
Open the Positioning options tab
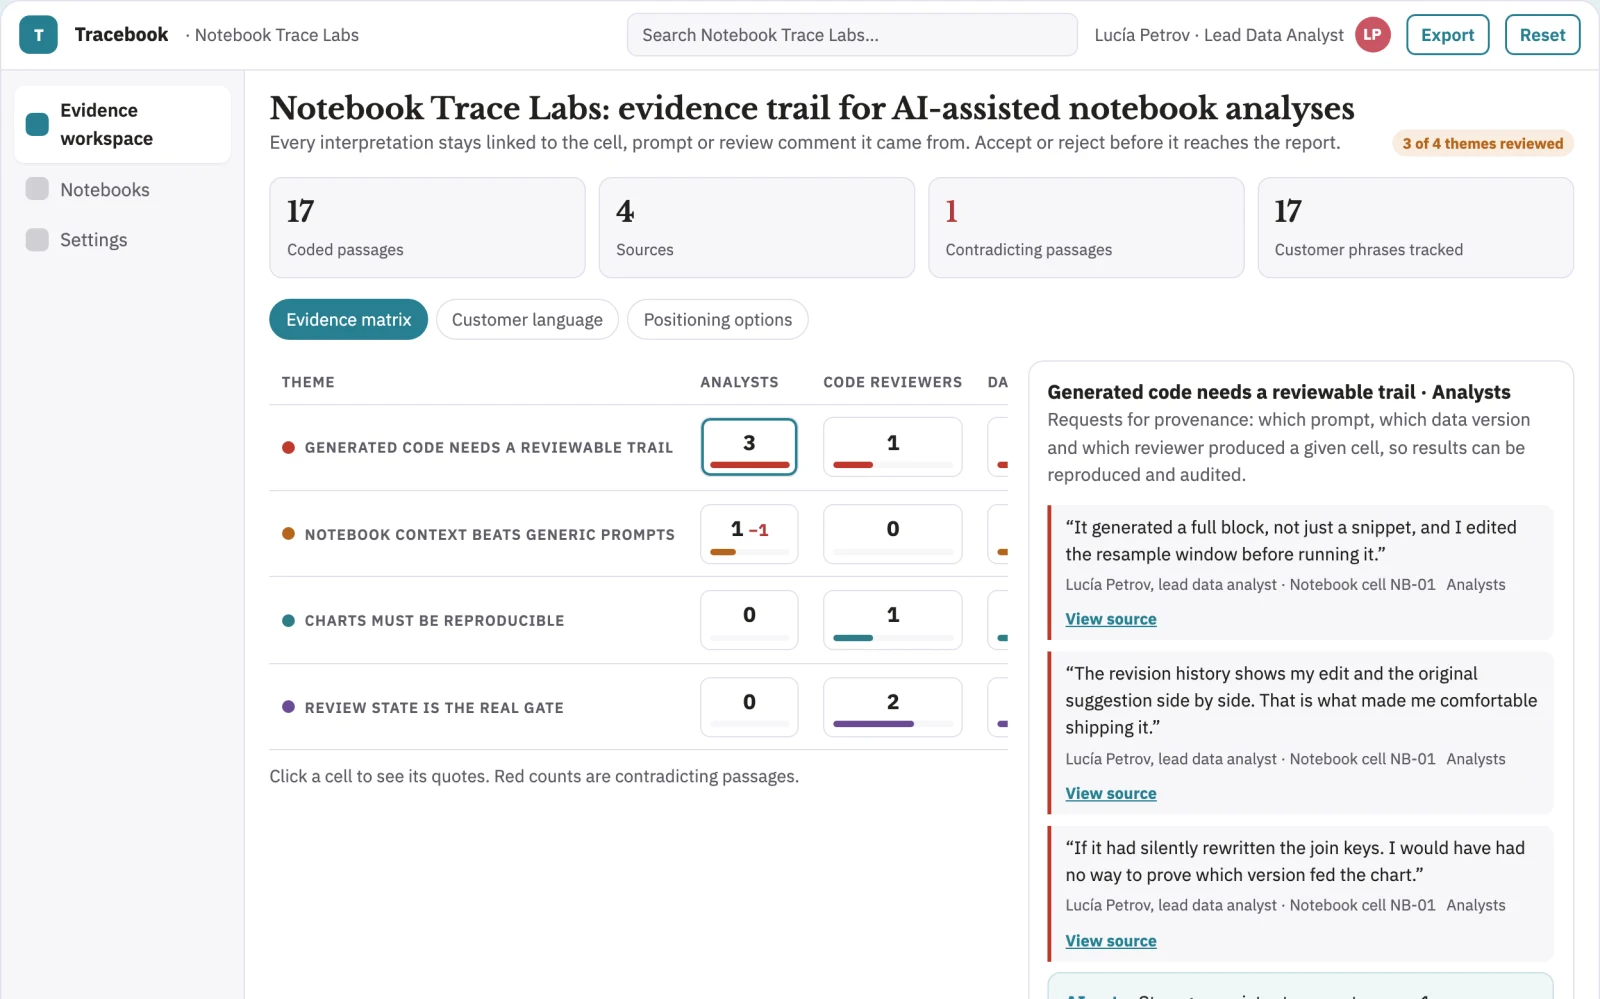click(x=717, y=320)
